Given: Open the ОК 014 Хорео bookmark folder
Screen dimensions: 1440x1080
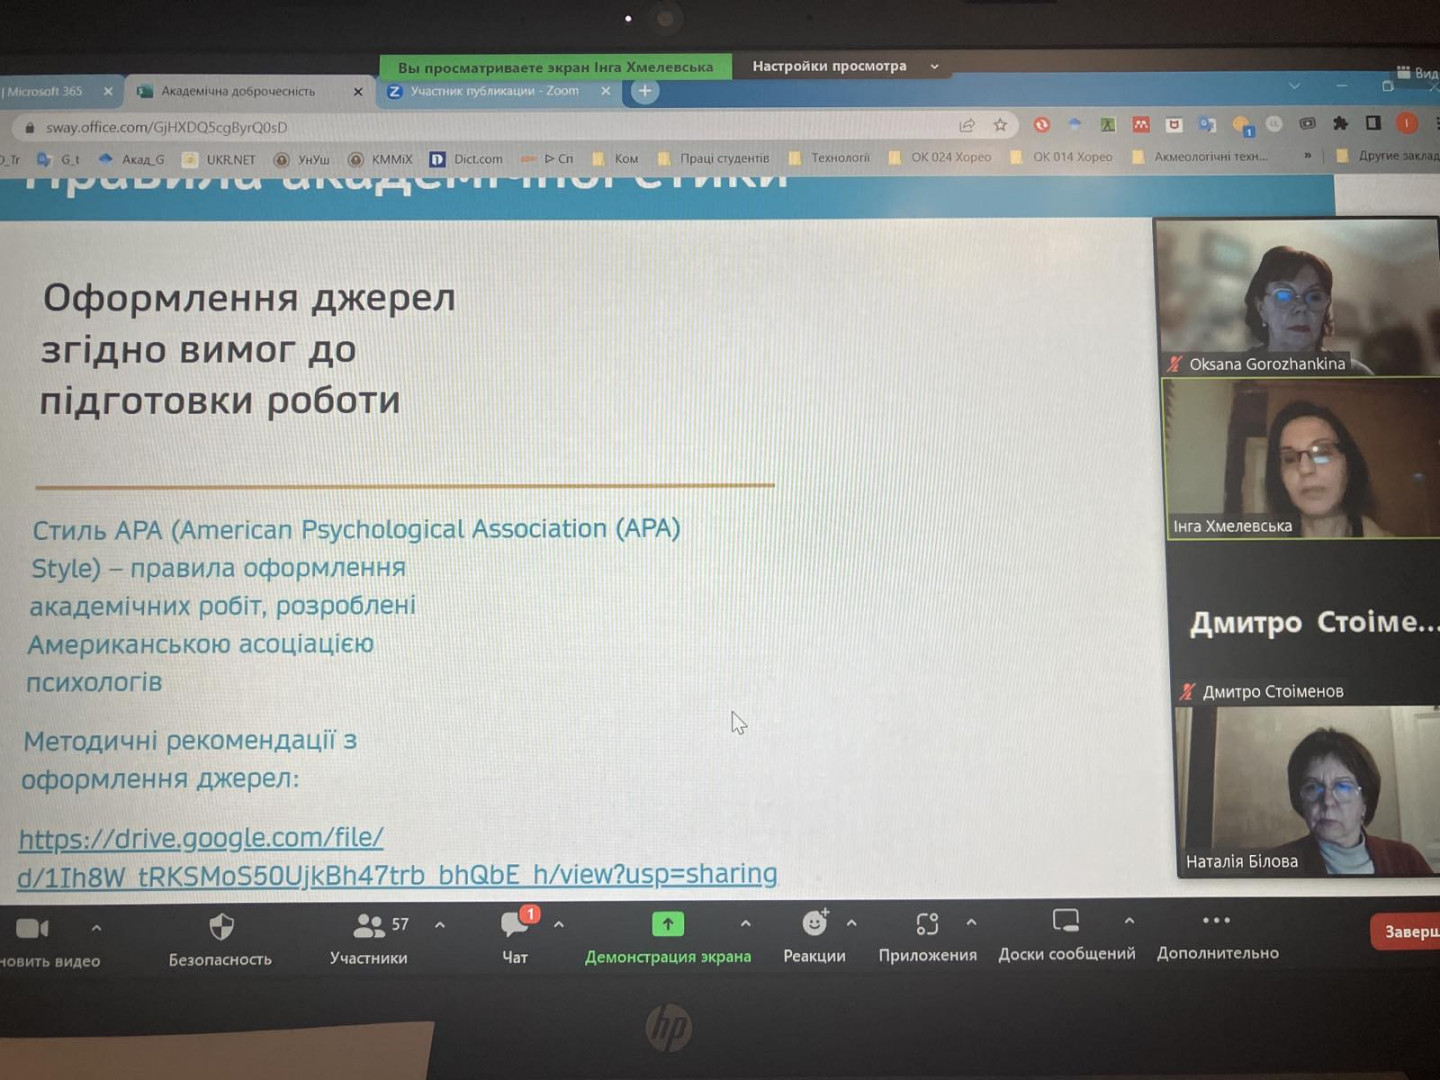Looking at the screenshot, I should 1062,157.
